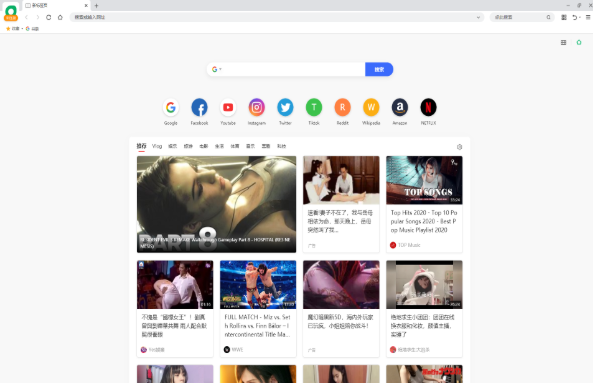Select the feed tab right after Vlog

click(172, 146)
